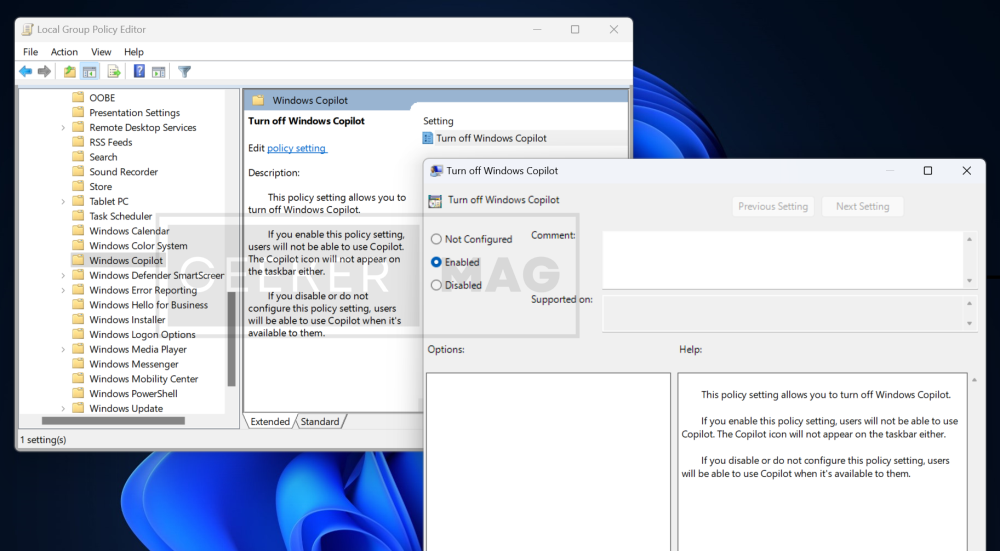Screen dimensions: 1000x551
Task: Open the View menu
Action: pos(101,52)
